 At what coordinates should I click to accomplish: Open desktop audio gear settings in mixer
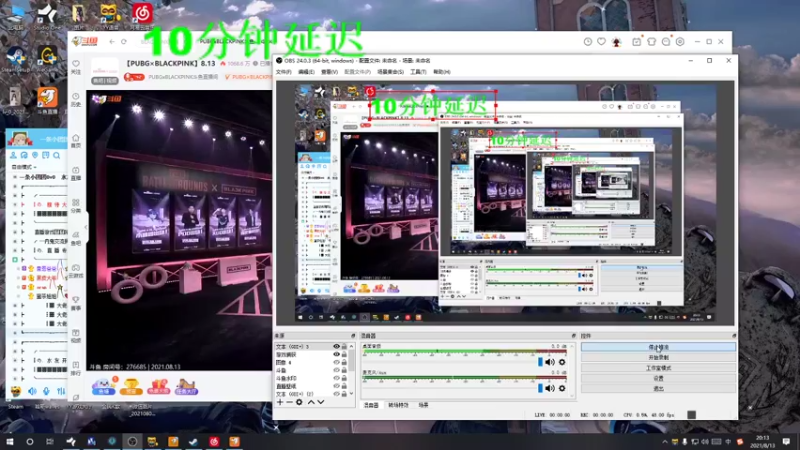click(x=562, y=362)
